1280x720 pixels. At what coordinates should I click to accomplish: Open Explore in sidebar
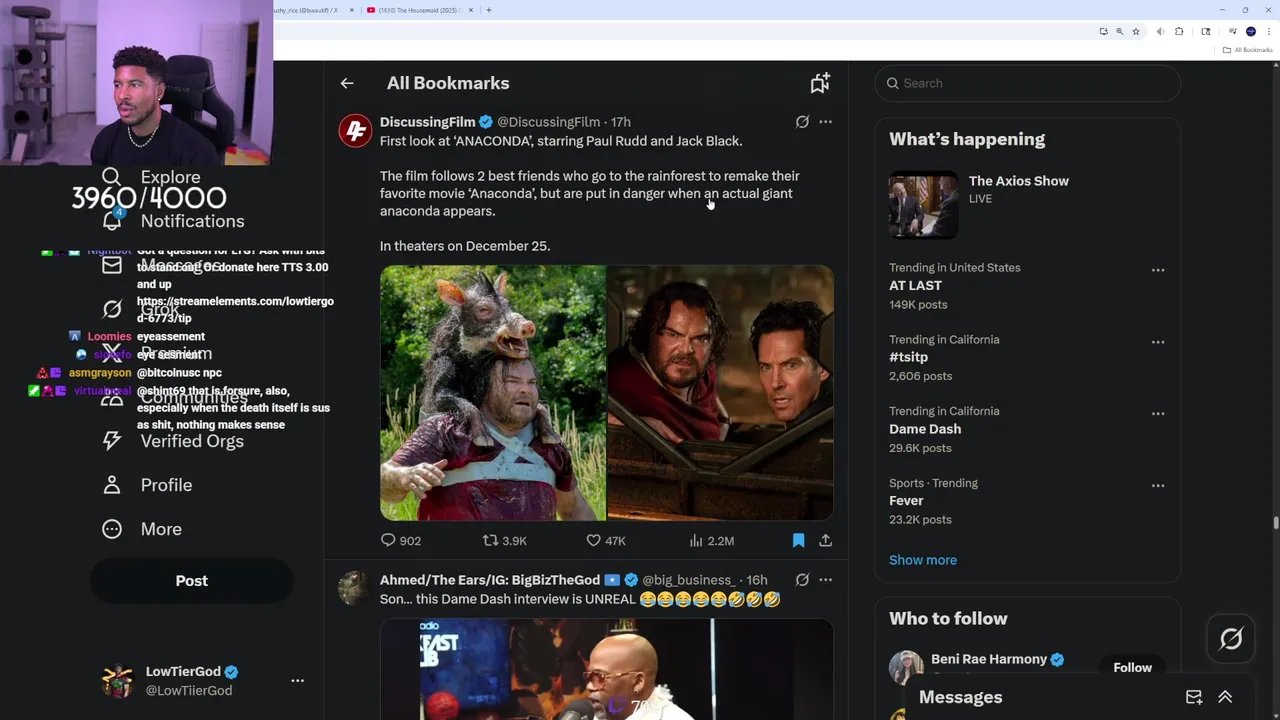pyautogui.click(x=151, y=177)
